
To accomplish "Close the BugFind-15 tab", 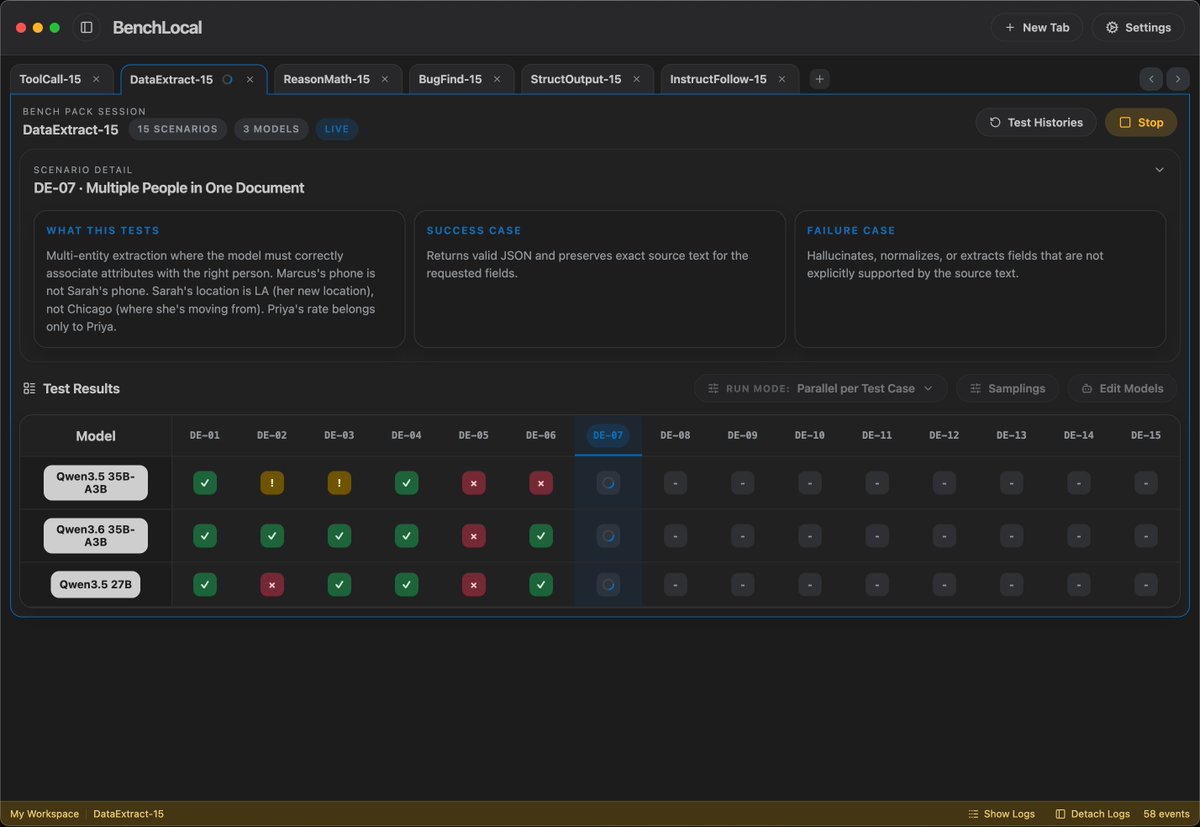I will pyautogui.click(x=497, y=79).
